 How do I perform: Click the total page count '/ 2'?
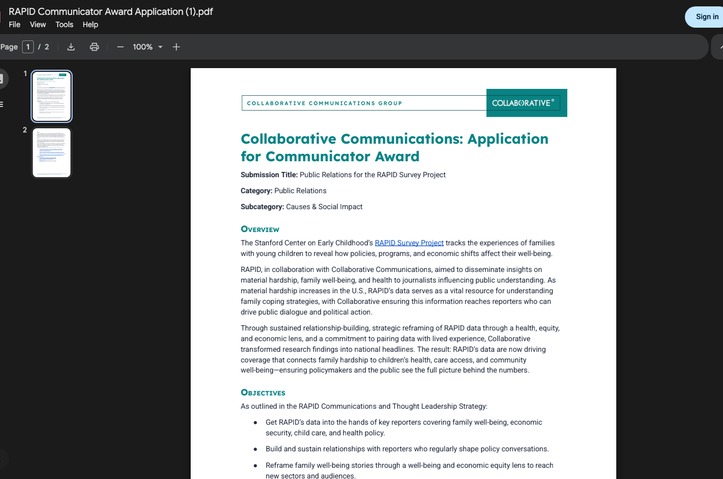click(43, 47)
